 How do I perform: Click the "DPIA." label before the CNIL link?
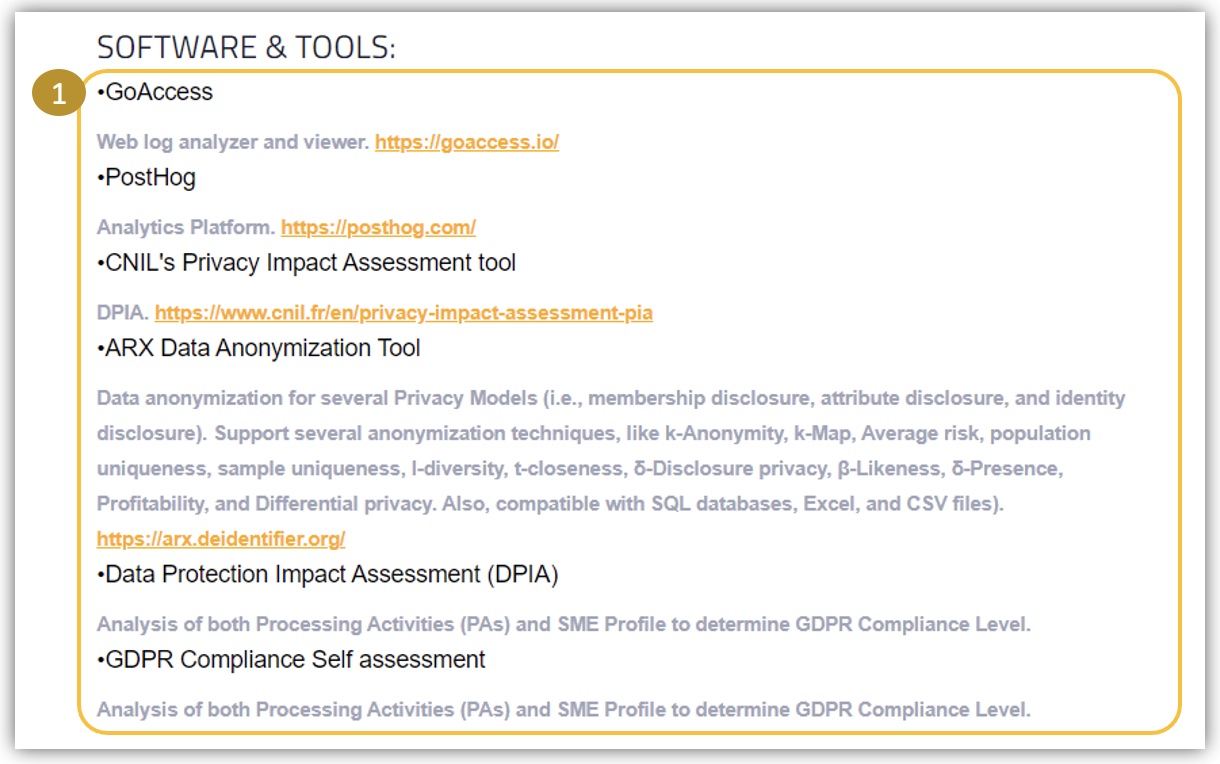tap(123, 313)
